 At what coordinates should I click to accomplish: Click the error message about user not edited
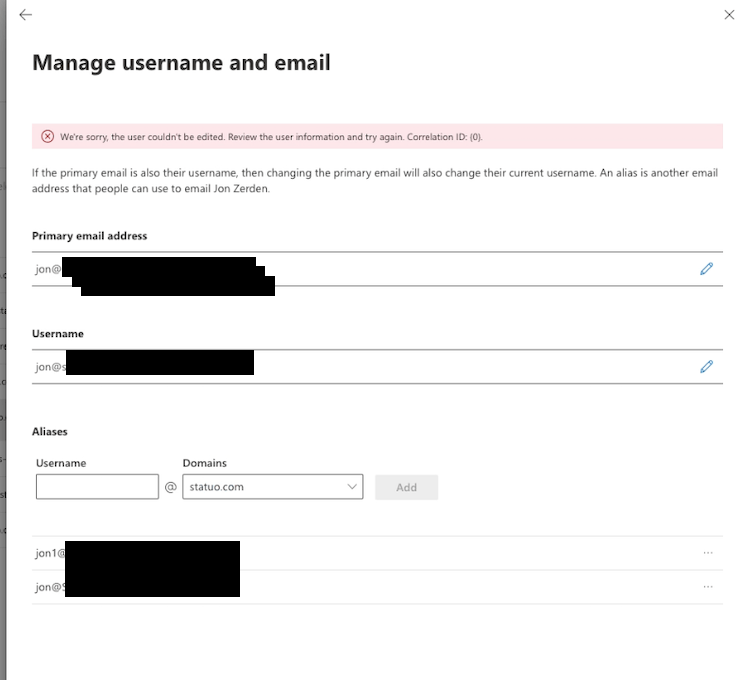pos(271,137)
